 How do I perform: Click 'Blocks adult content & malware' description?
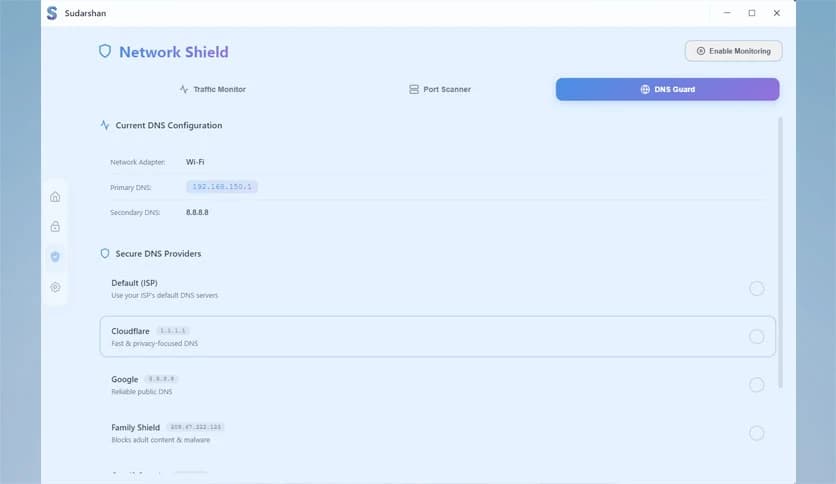point(160,440)
